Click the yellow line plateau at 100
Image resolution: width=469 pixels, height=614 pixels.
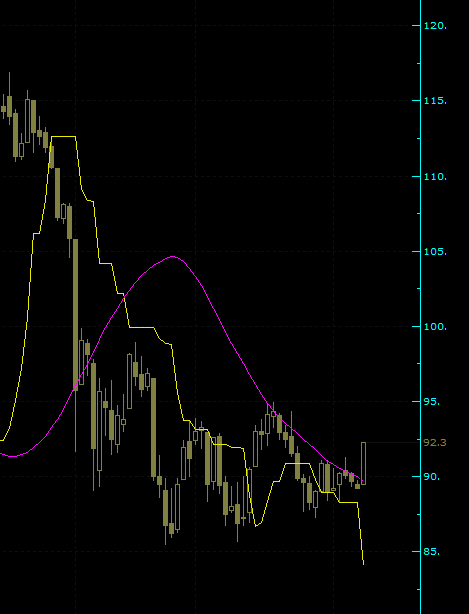[x=141, y=327]
